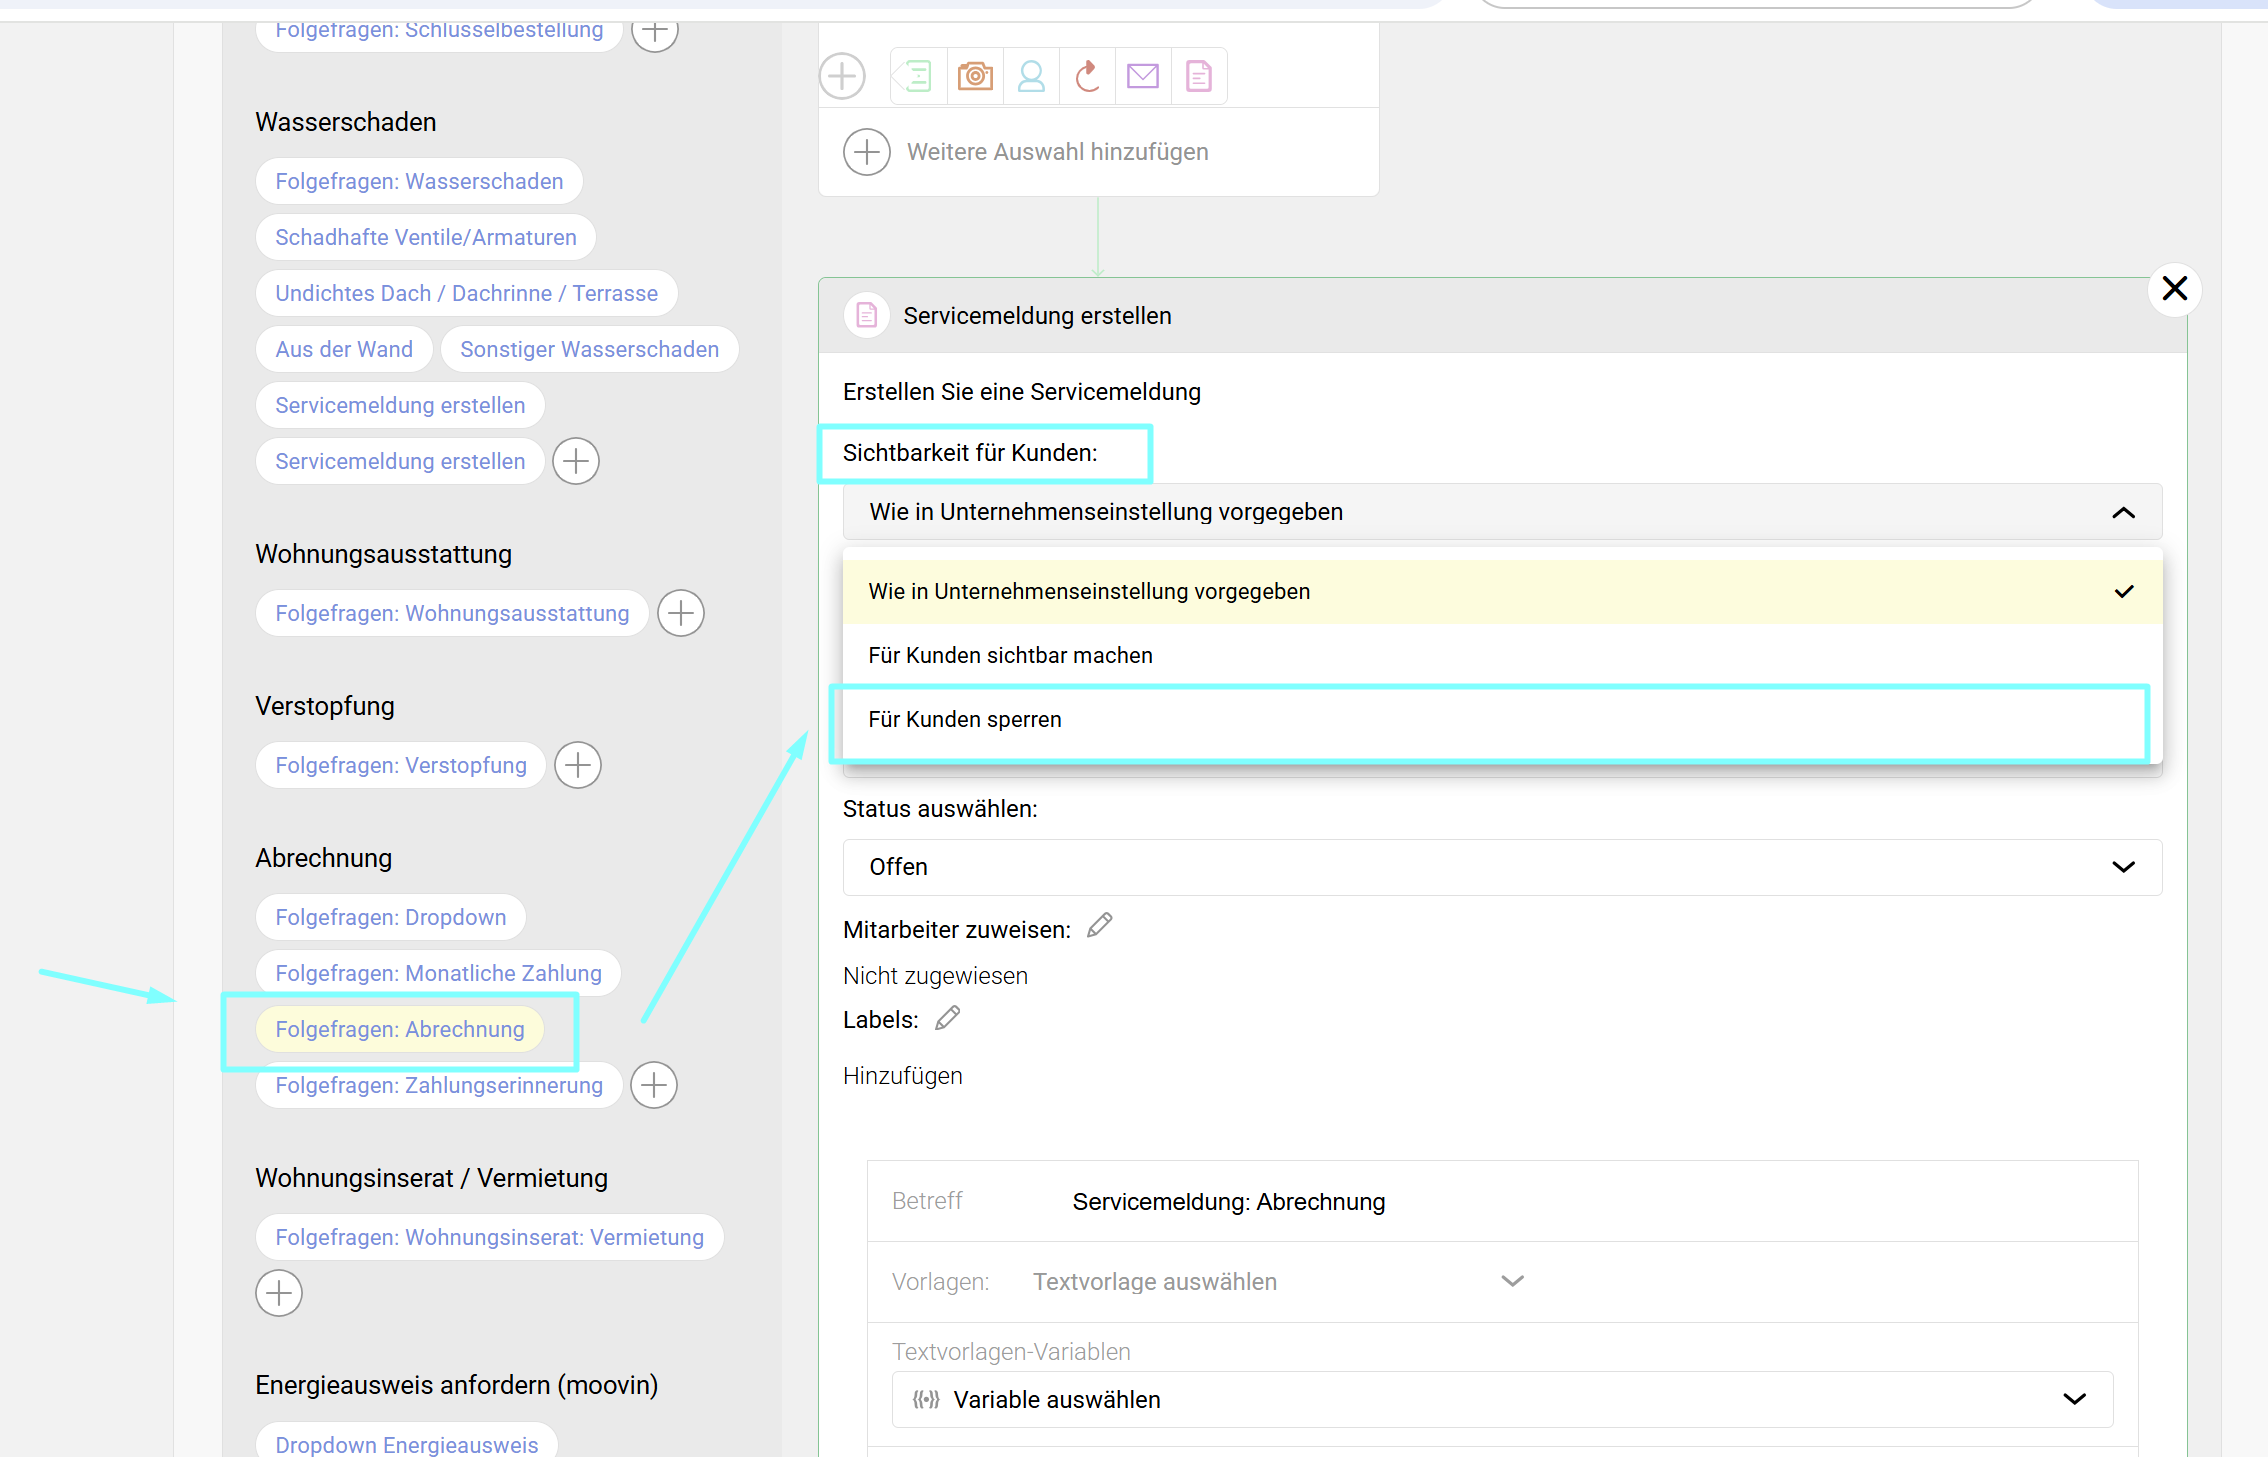The height and width of the screenshot is (1457, 2268).
Task: Select Wie in Unternehmenseinstellung vorgegeben option
Action: (x=1090, y=592)
